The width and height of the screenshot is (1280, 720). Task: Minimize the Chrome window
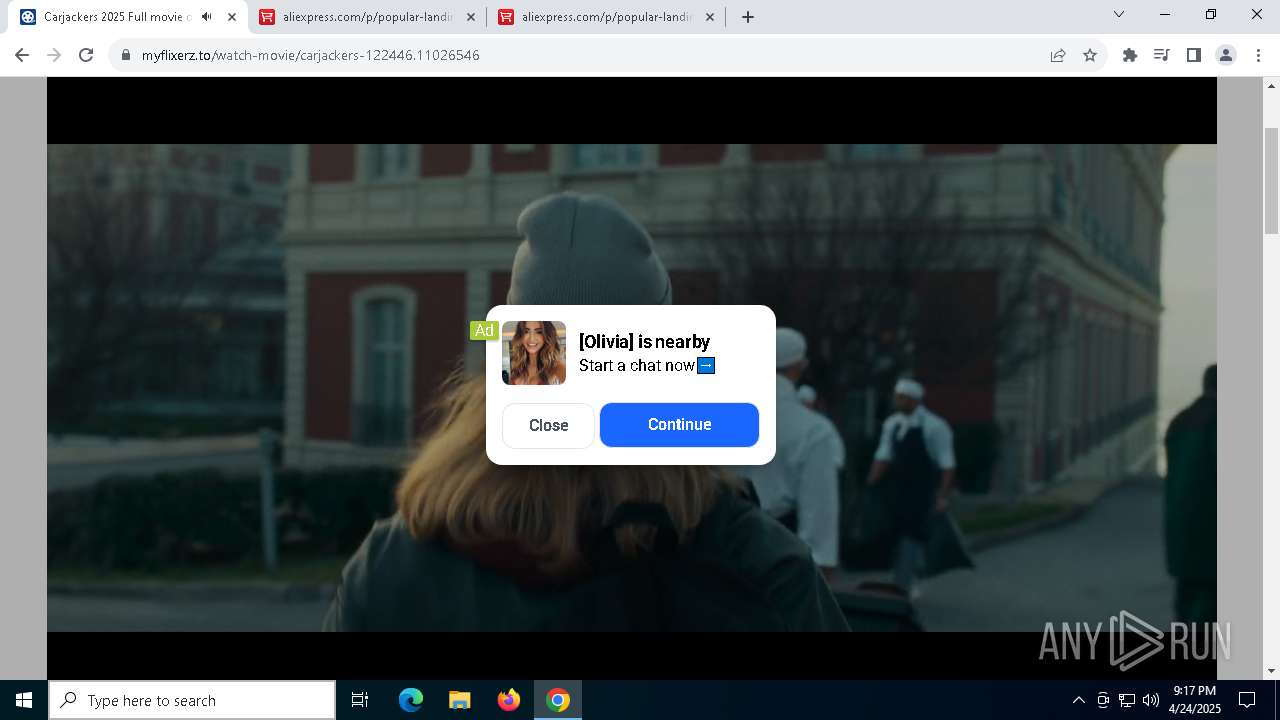[1165, 15]
